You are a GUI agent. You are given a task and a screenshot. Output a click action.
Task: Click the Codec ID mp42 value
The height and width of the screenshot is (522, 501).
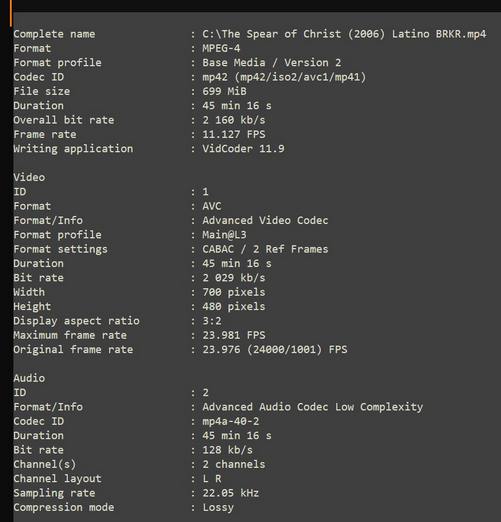(x=284, y=77)
